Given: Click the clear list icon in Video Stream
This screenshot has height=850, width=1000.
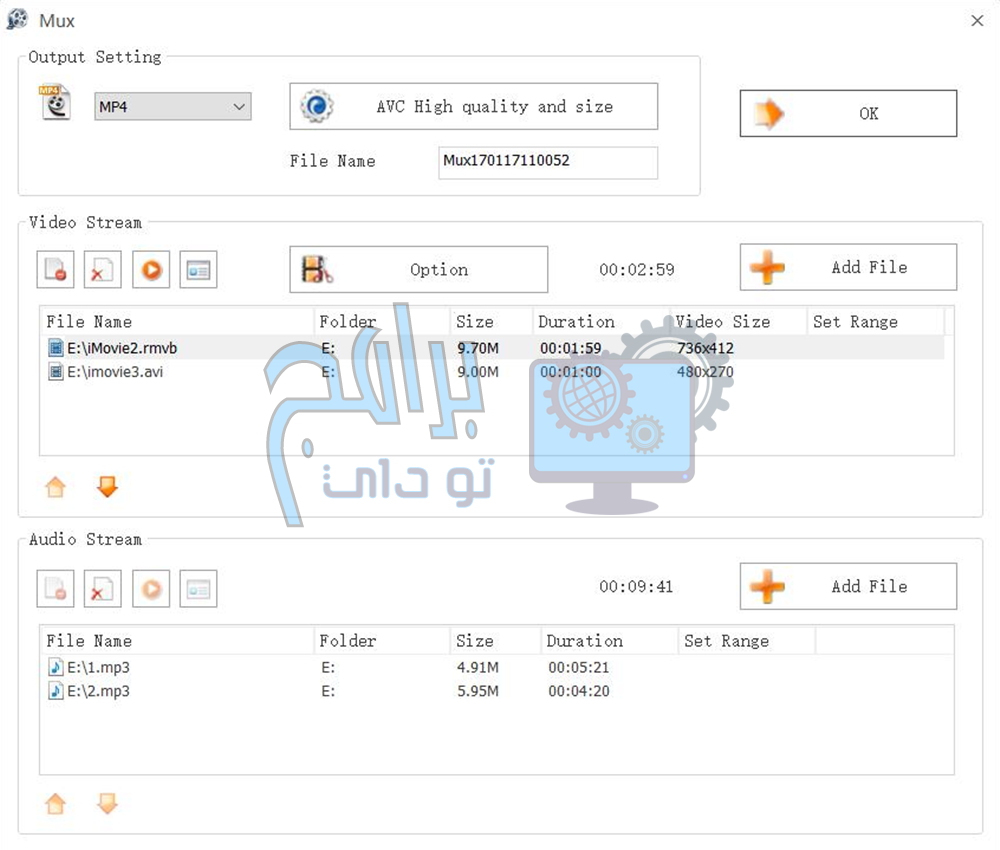Looking at the screenshot, I should [102, 270].
